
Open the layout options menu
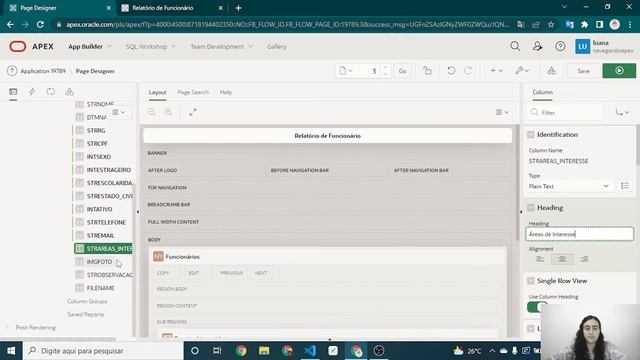[x=502, y=112]
